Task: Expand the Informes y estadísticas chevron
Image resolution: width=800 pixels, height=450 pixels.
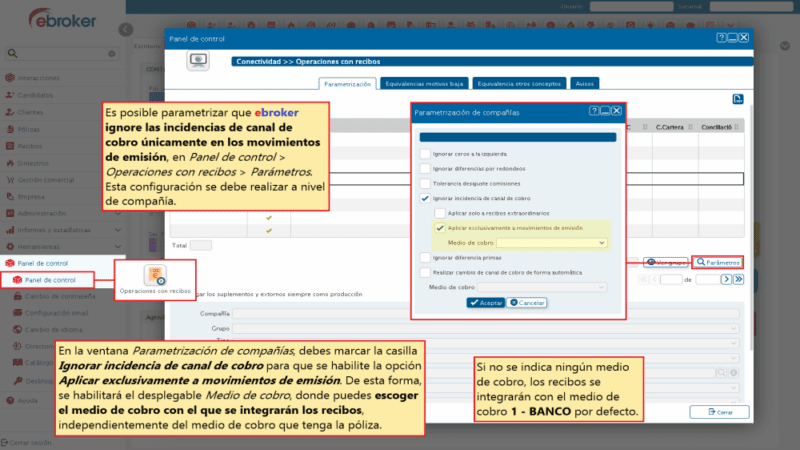Action: 118,230
